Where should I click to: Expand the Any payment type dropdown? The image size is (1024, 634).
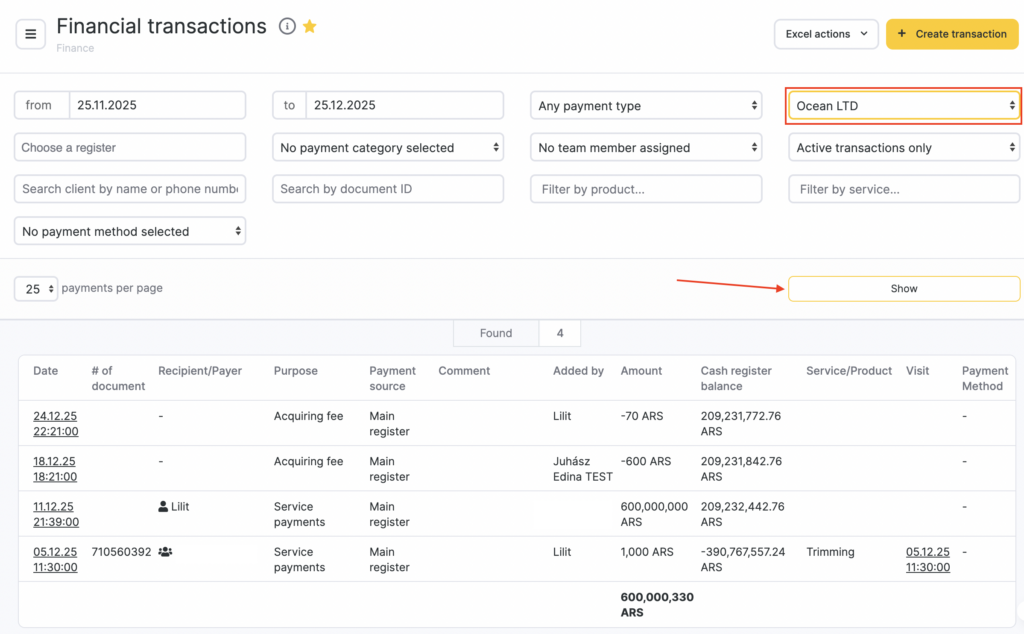pos(646,106)
